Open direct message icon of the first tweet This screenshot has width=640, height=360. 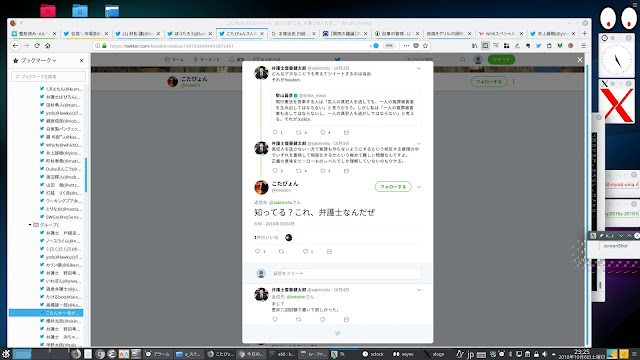click(x=346, y=132)
